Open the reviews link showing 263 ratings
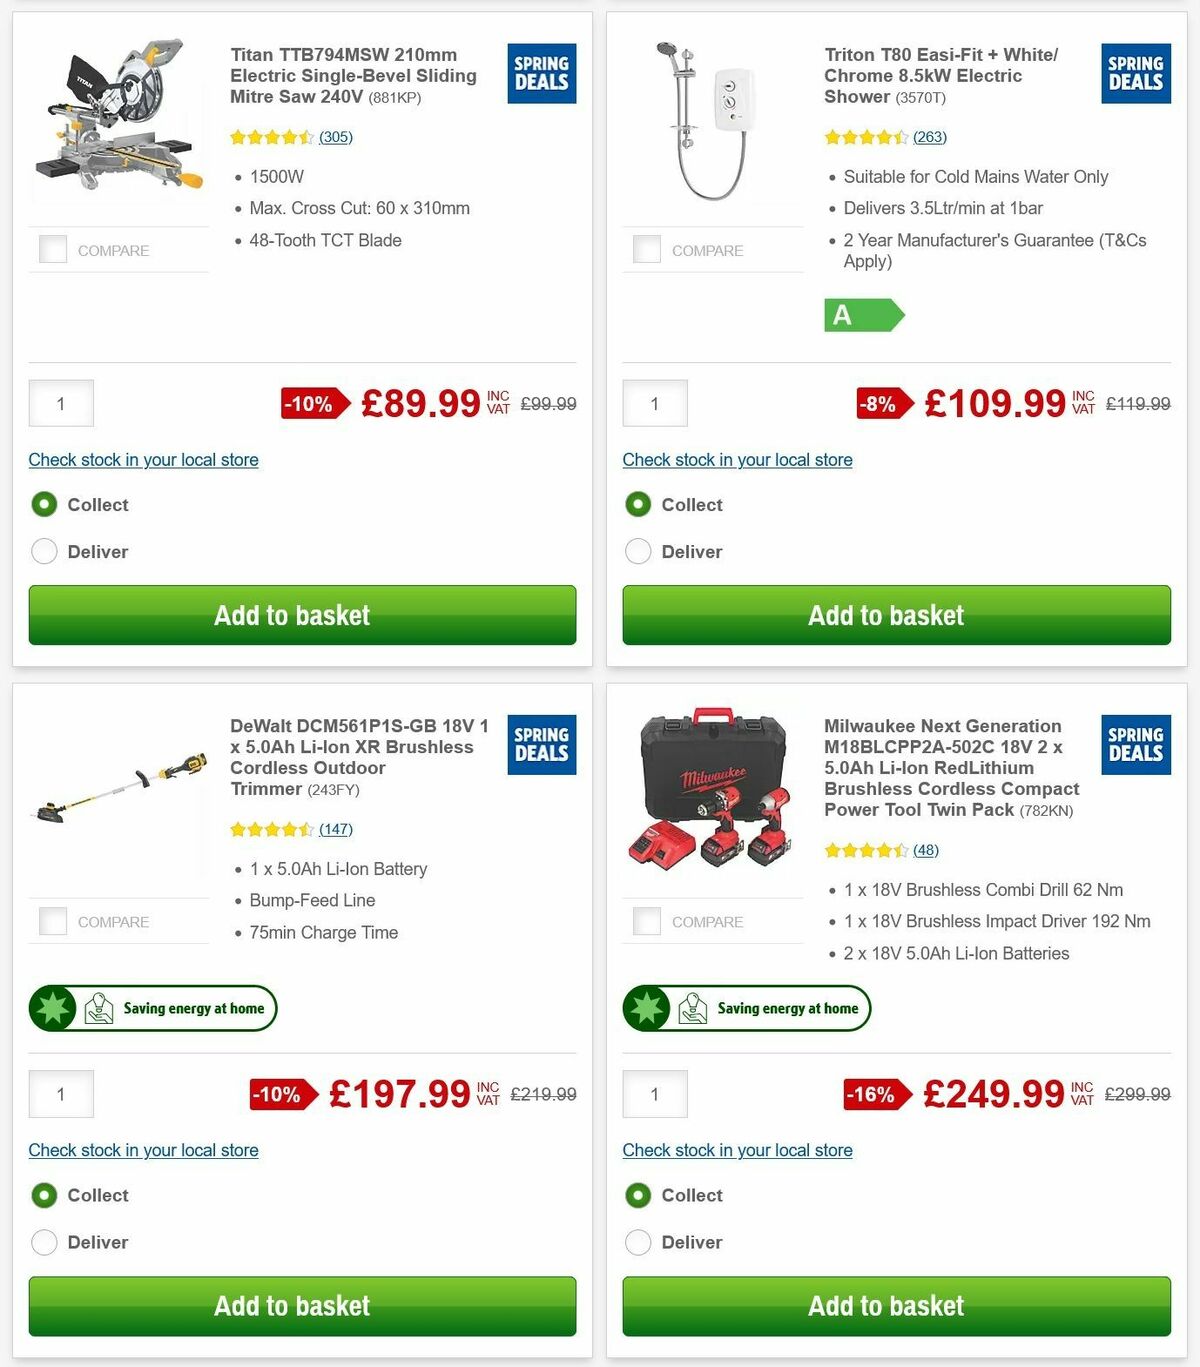The width and height of the screenshot is (1200, 1367). pyautogui.click(x=929, y=137)
